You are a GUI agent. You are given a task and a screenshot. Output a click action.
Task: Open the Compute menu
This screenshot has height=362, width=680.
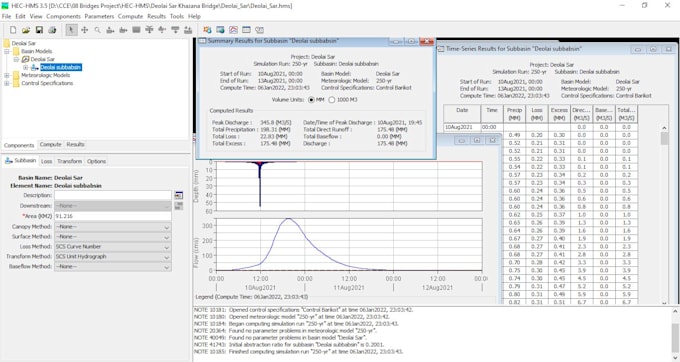coord(130,16)
